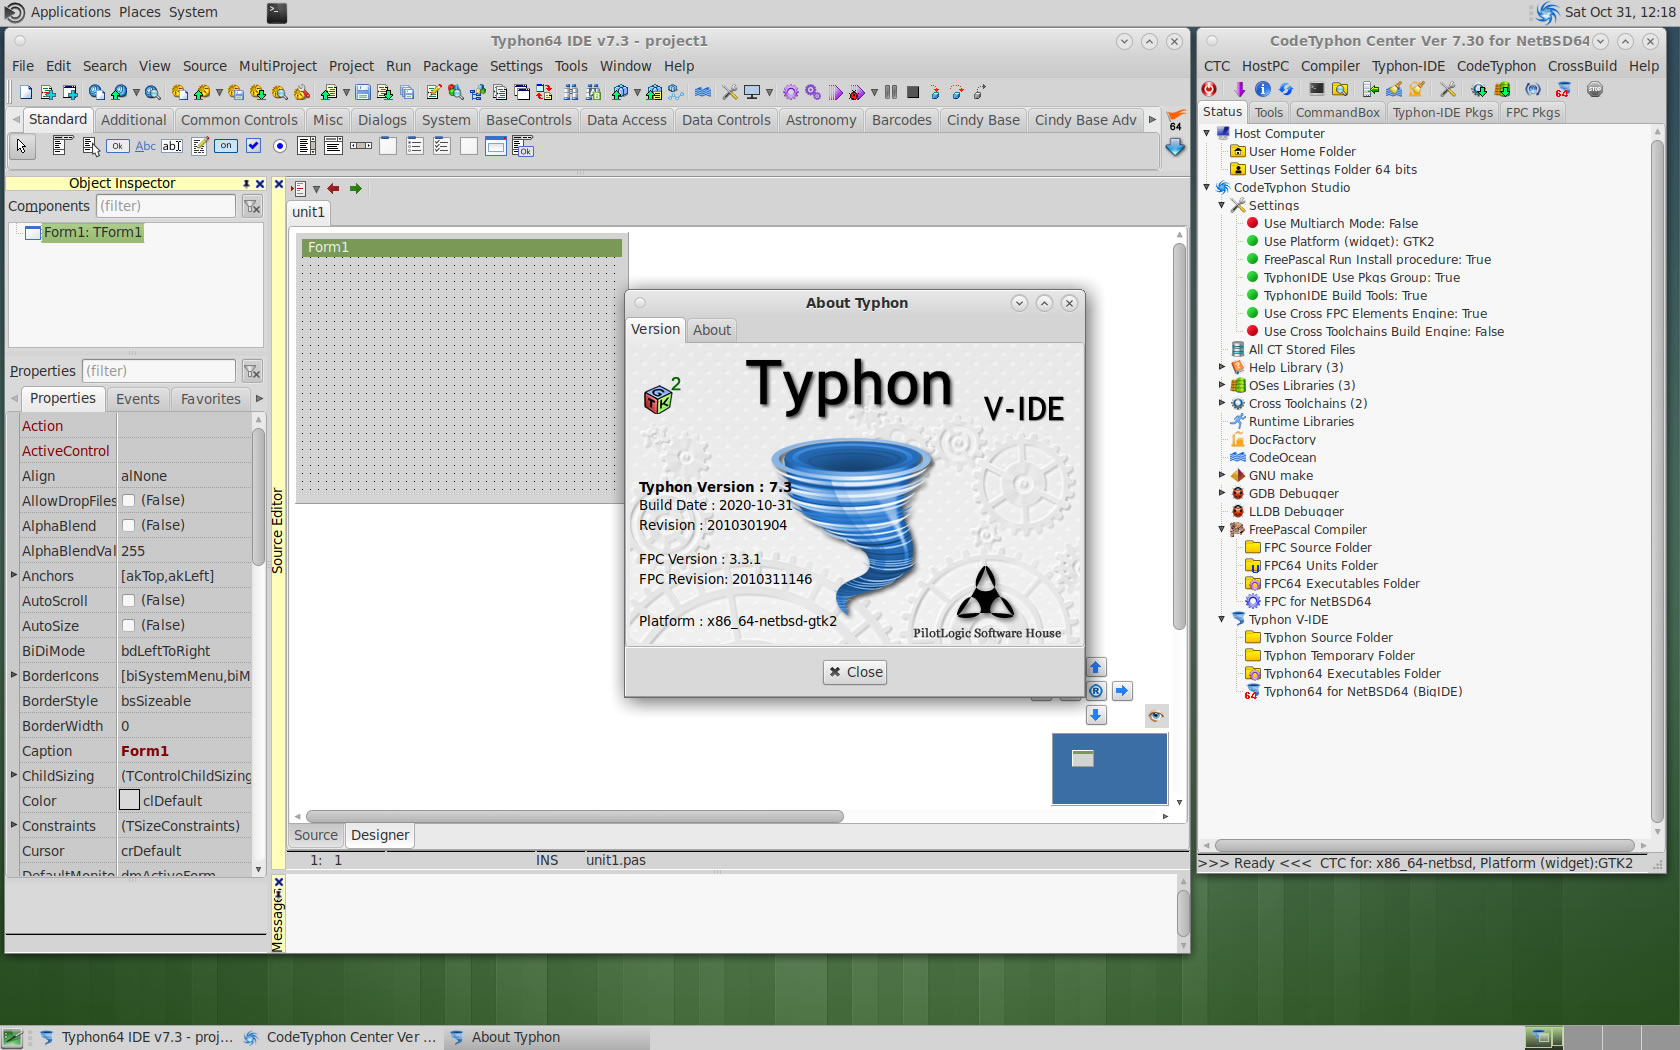Click the gray STOP icon in CodeTyphon Center
The width and height of the screenshot is (1680, 1050).
[1595, 90]
